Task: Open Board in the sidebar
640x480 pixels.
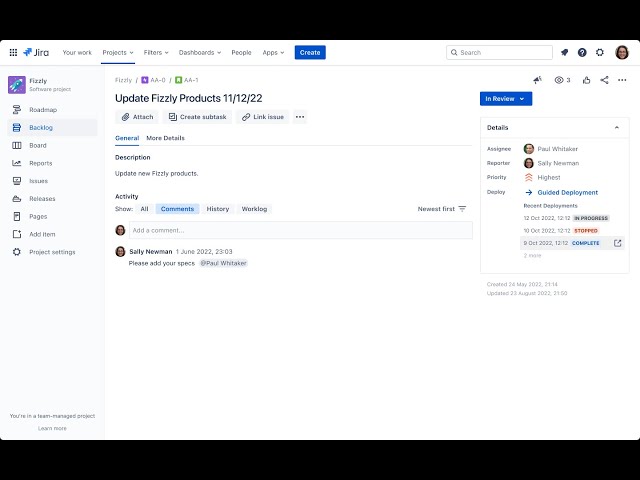Action: click(52, 145)
